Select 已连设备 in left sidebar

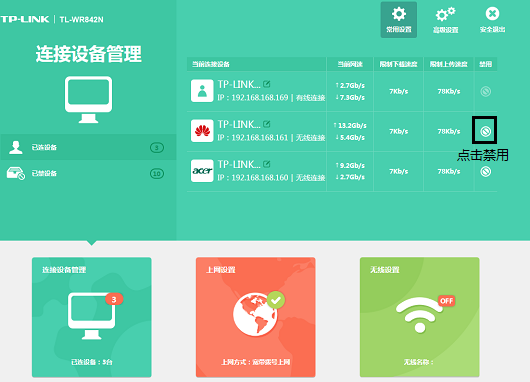click(88, 147)
